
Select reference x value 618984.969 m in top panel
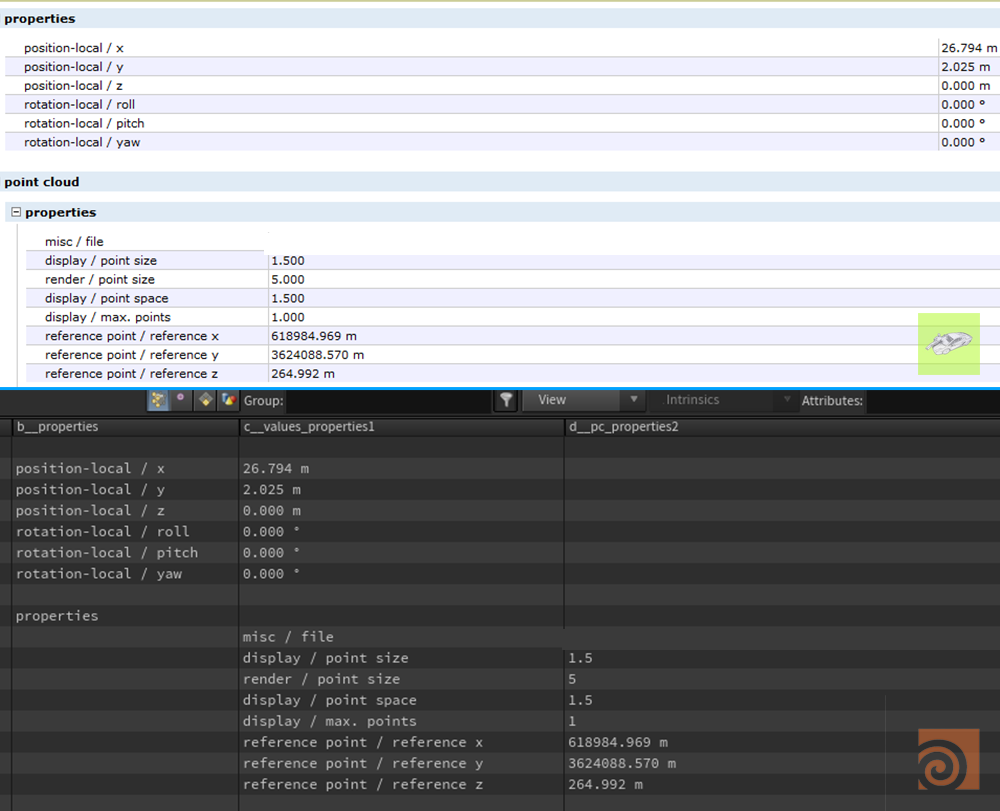point(314,336)
